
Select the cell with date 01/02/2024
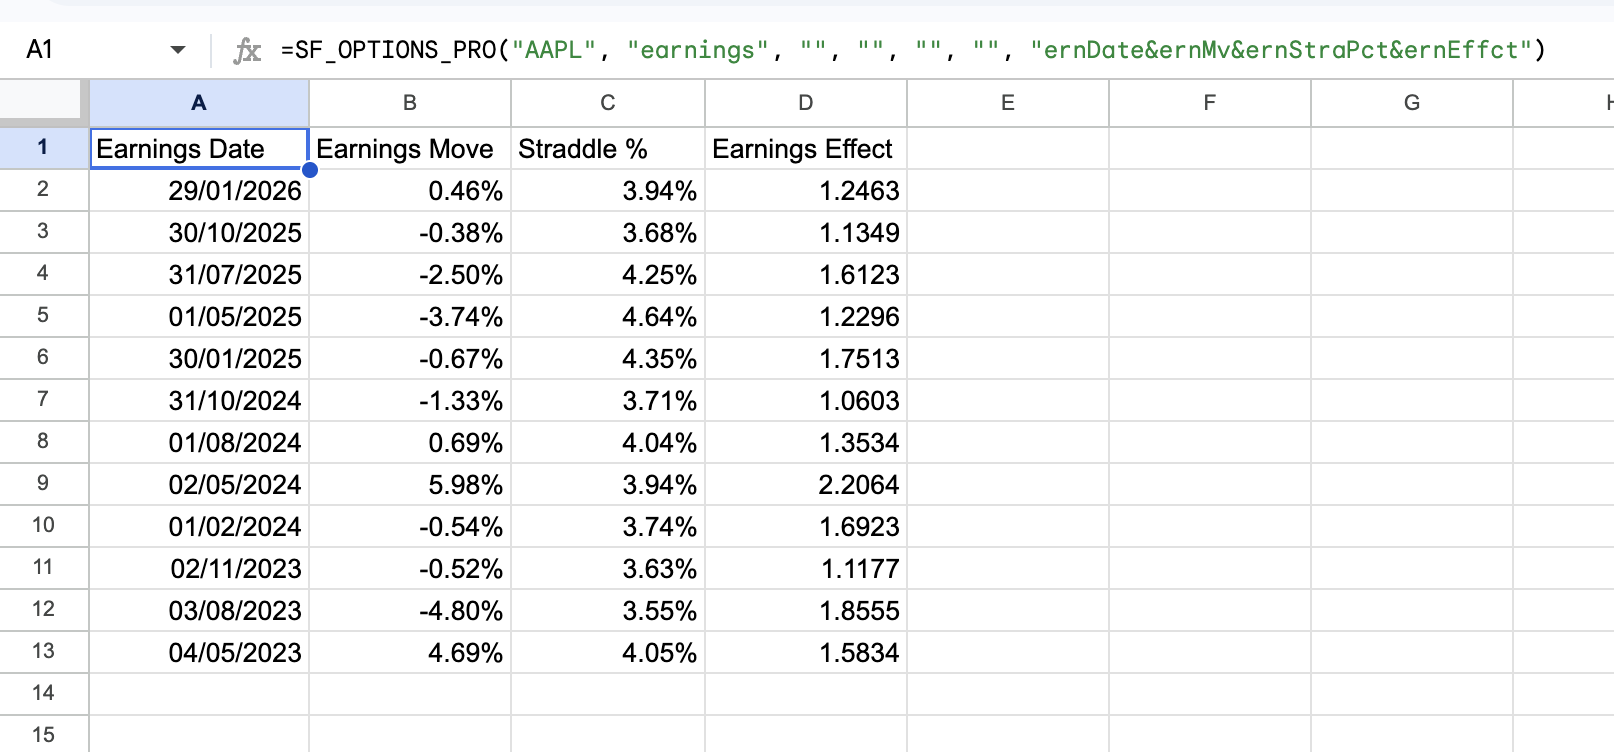pos(199,526)
